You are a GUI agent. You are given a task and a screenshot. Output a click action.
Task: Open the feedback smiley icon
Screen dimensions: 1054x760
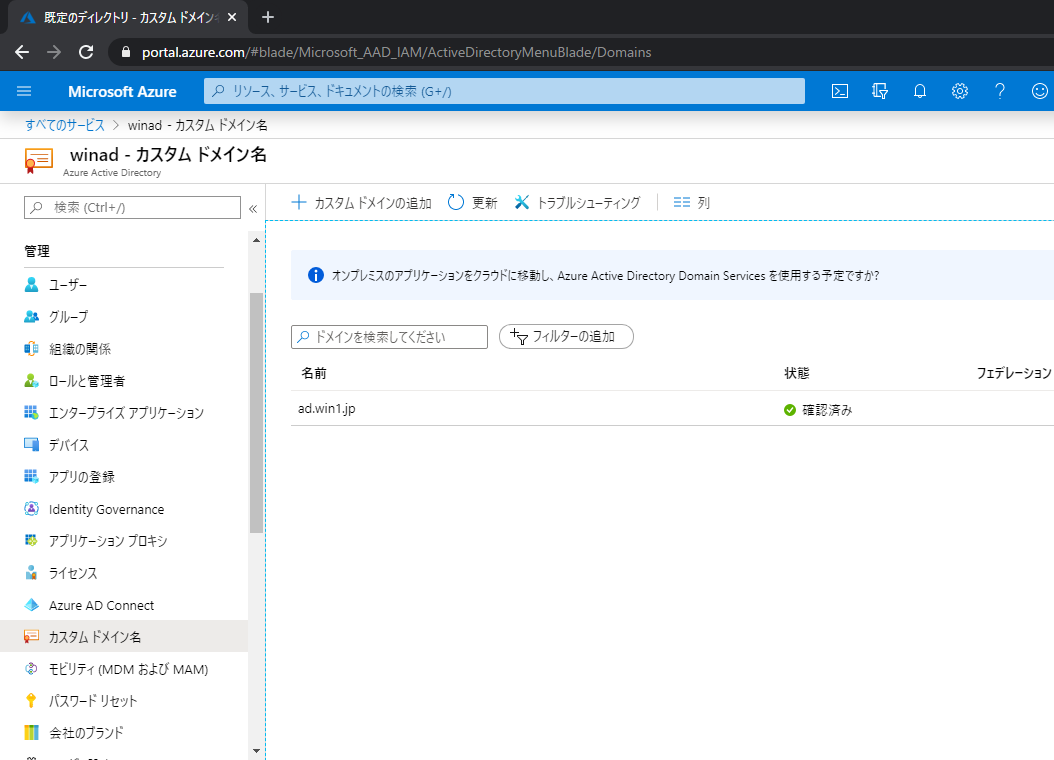pyautogui.click(x=1039, y=91)
